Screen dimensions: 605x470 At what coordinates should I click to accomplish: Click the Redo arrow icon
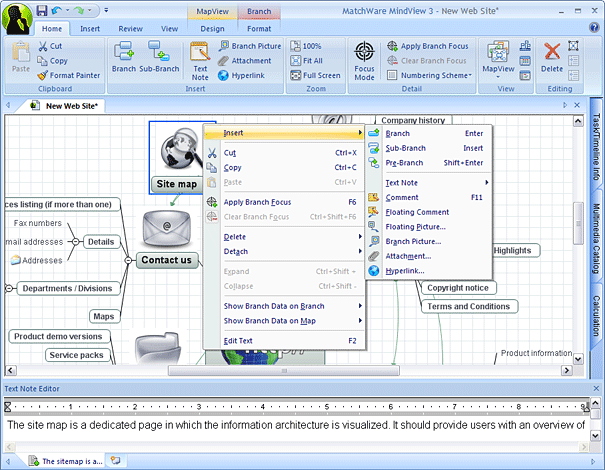[79, 10]
